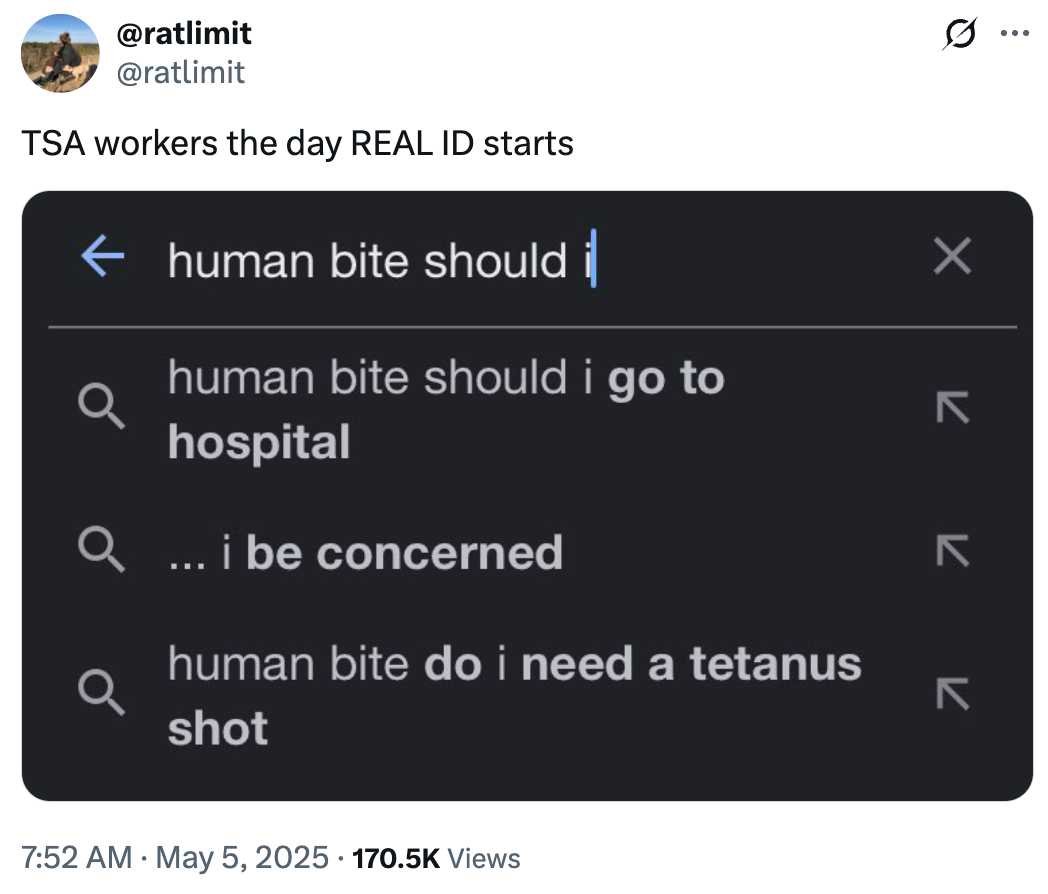Open the back arrow in the search bar
The height and width of the screenshot is (894, 1048).
click(98, 257)
